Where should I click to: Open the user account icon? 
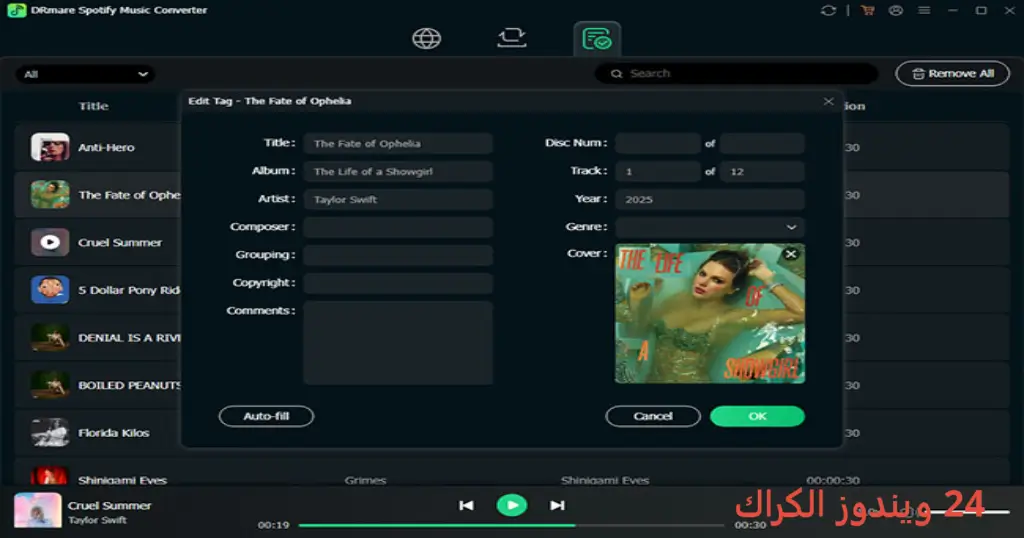(896, 10)
